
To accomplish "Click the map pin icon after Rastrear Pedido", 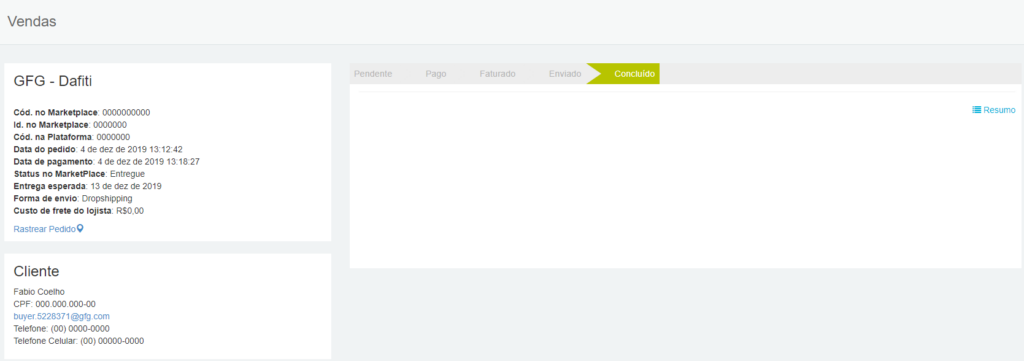I will pos(80,229).
